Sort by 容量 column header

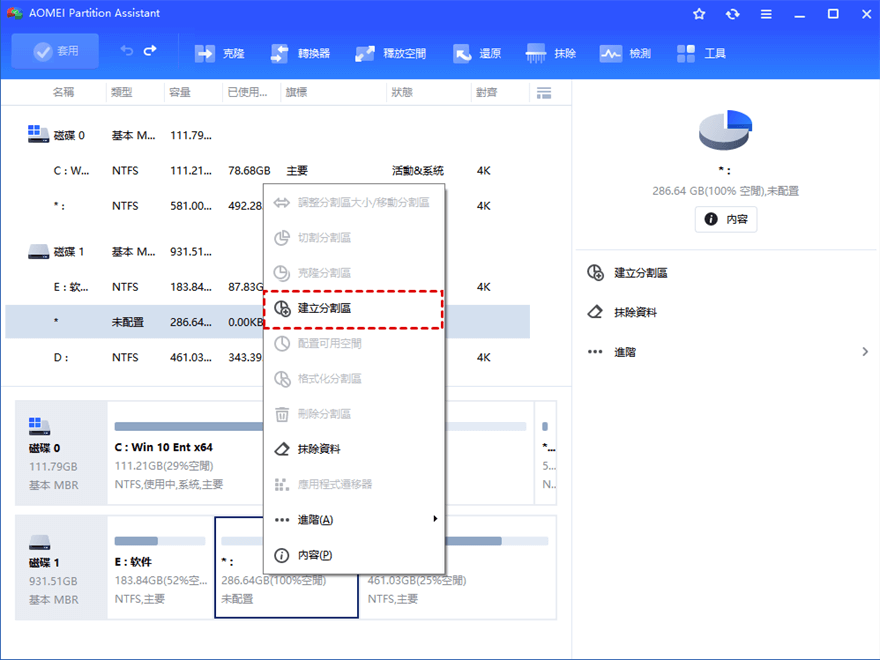point(180,92)
